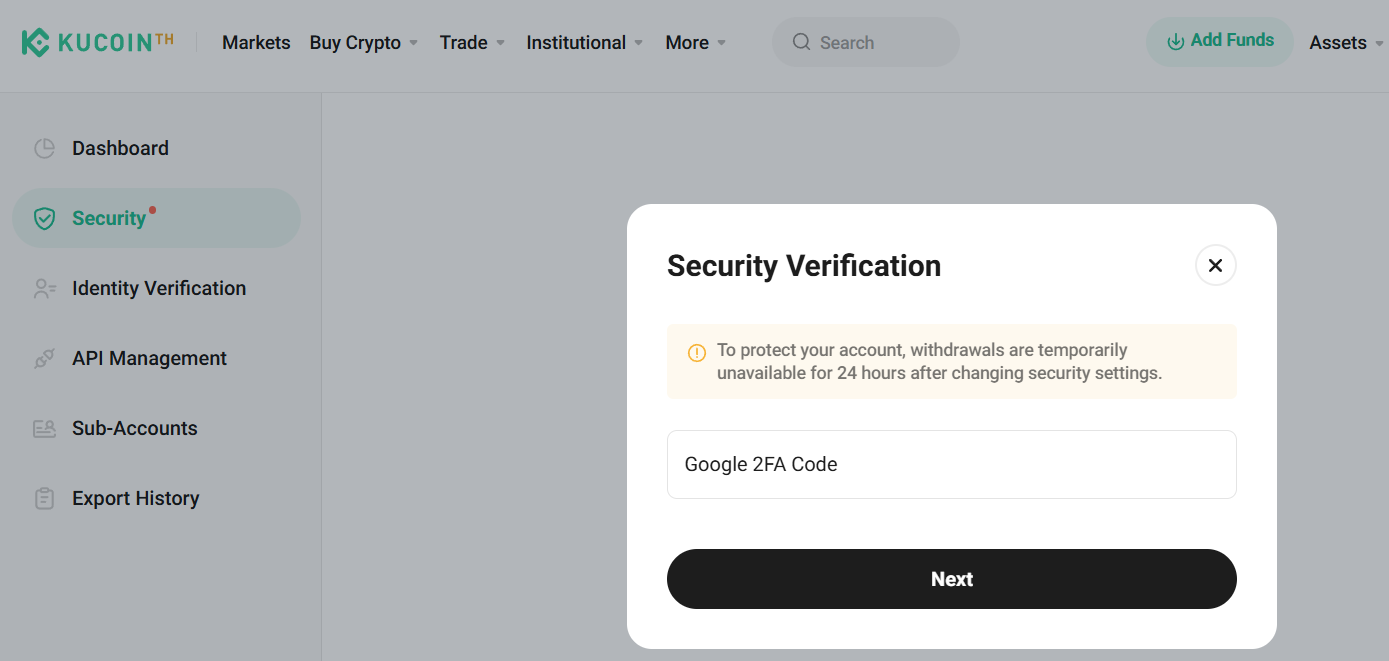Select the Sub-Accounts icon
1389x661 pixels.
pyautogui.click(x=45, y=428)
